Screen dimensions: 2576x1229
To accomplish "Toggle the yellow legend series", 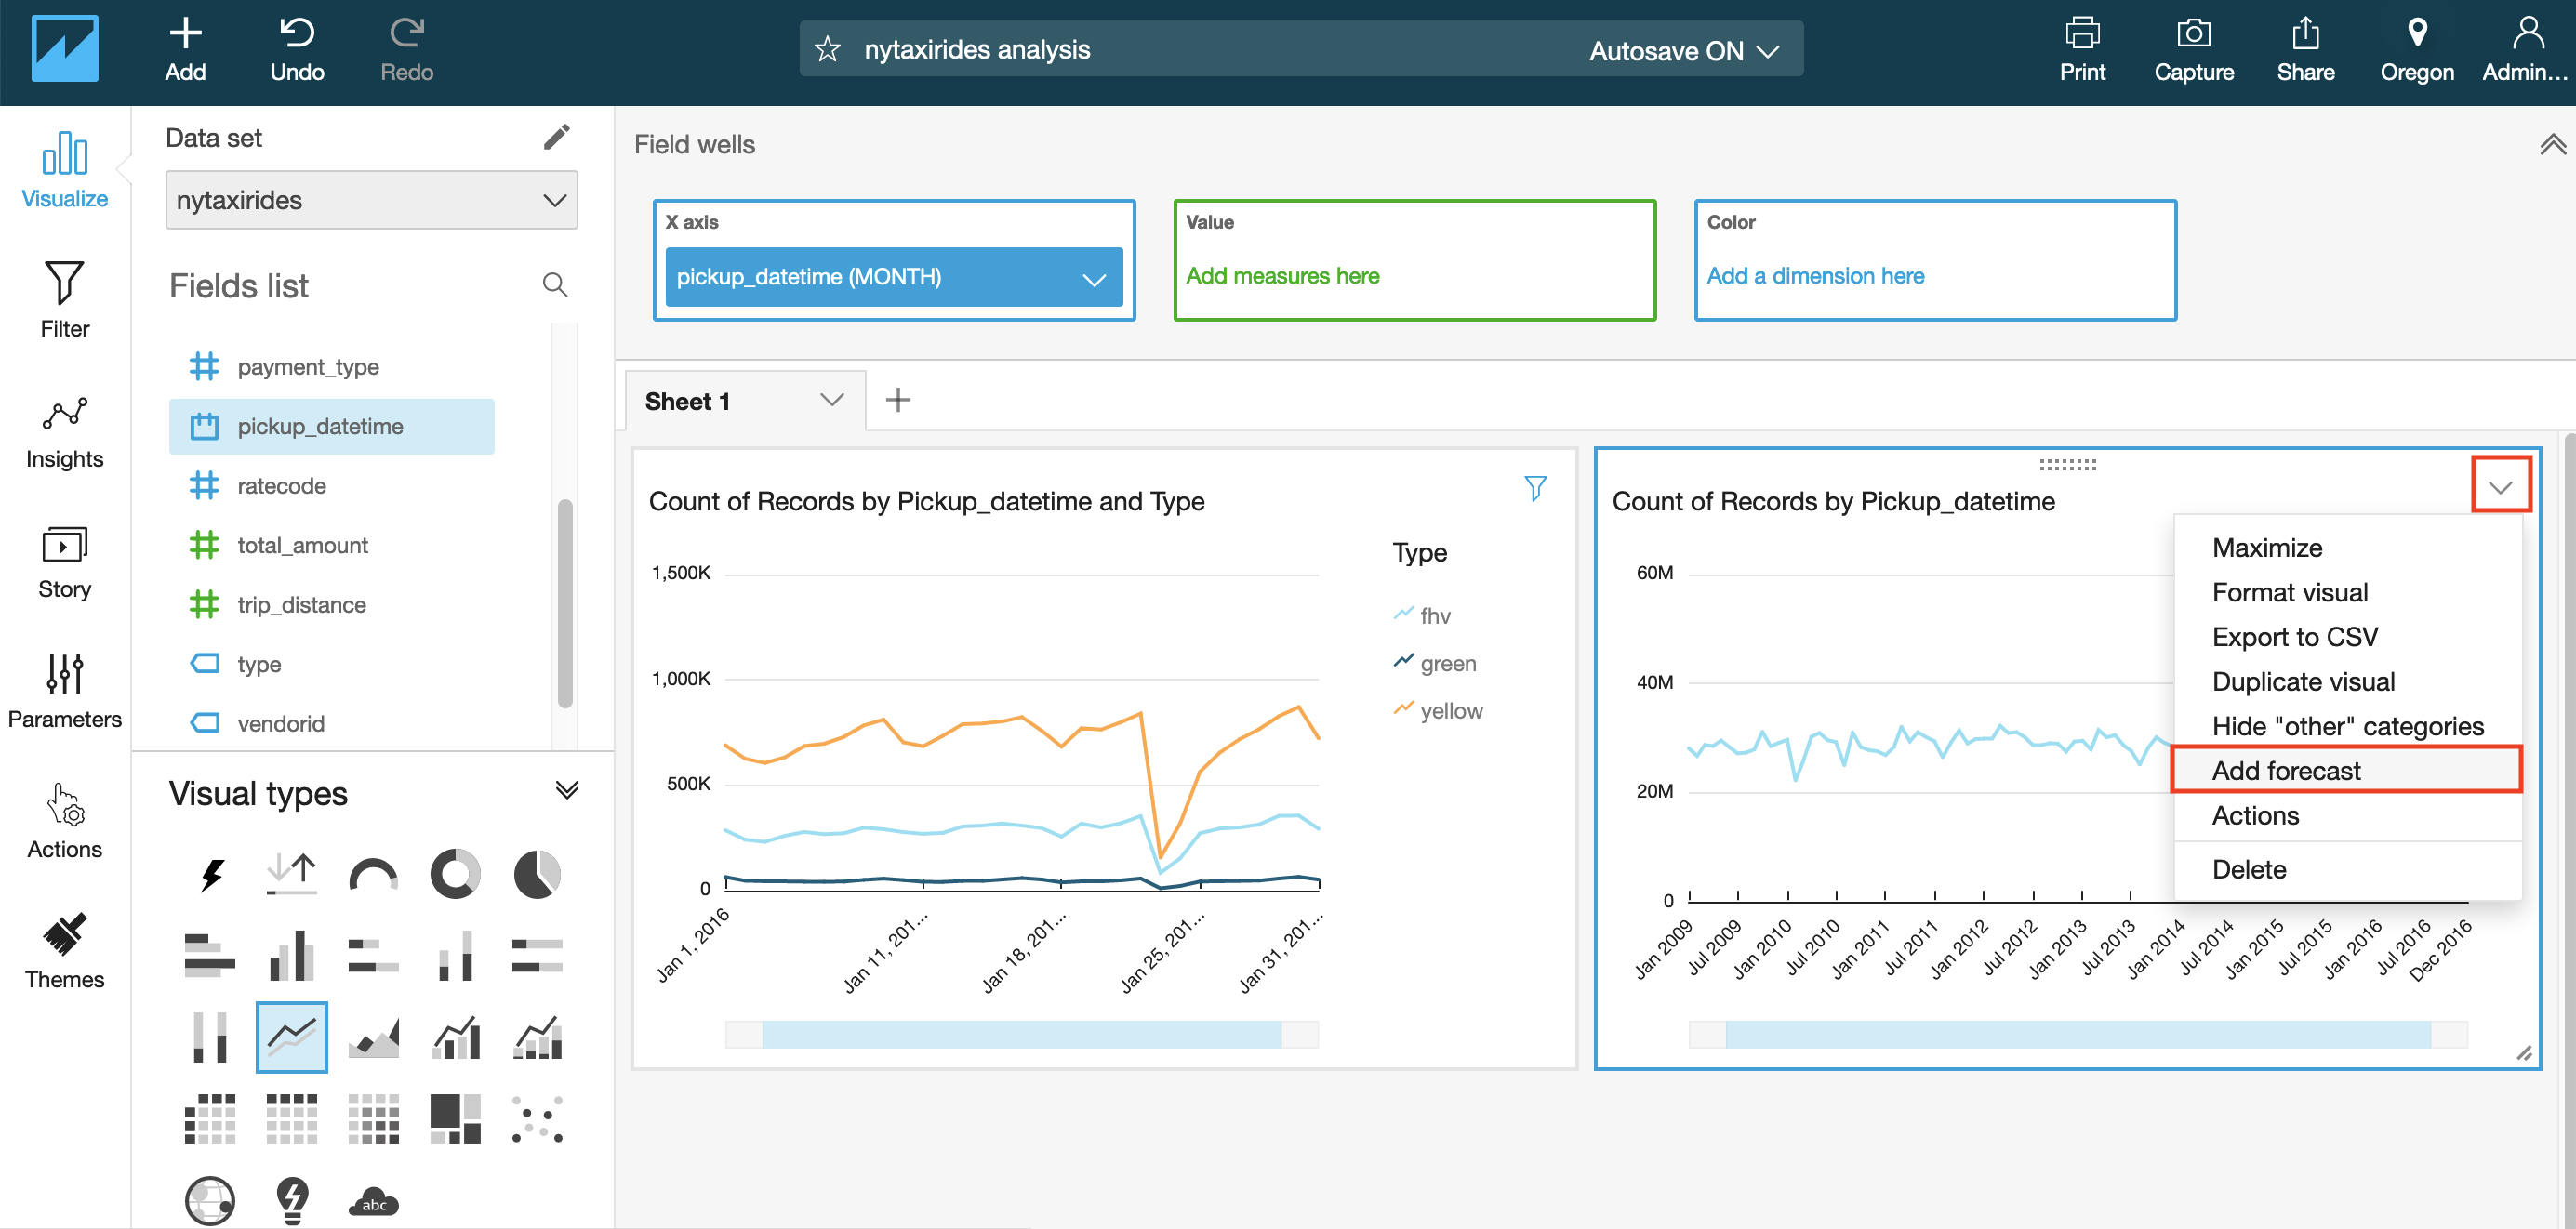I will click(x=1438, y=711).
